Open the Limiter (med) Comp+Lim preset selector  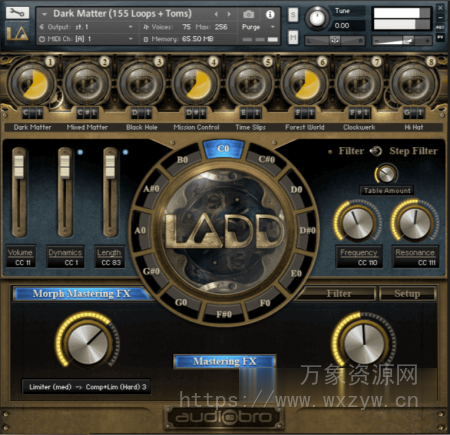[86, 387]
